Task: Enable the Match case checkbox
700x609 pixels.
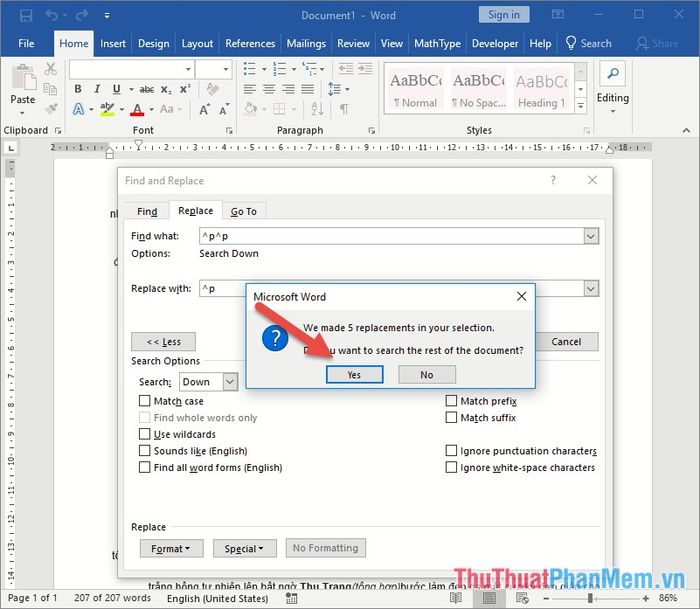Action: point(144,400)
